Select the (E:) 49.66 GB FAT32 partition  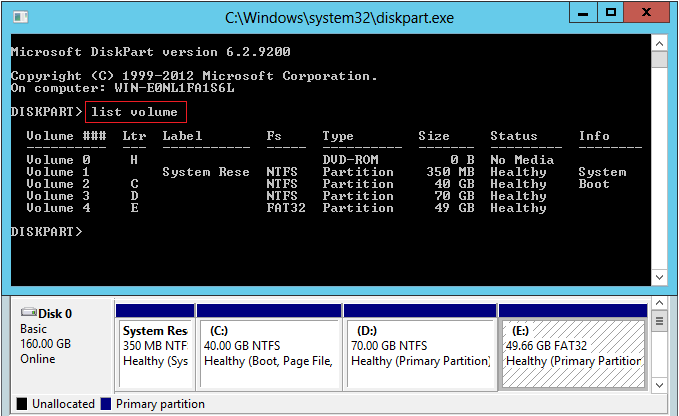point(570,346)
